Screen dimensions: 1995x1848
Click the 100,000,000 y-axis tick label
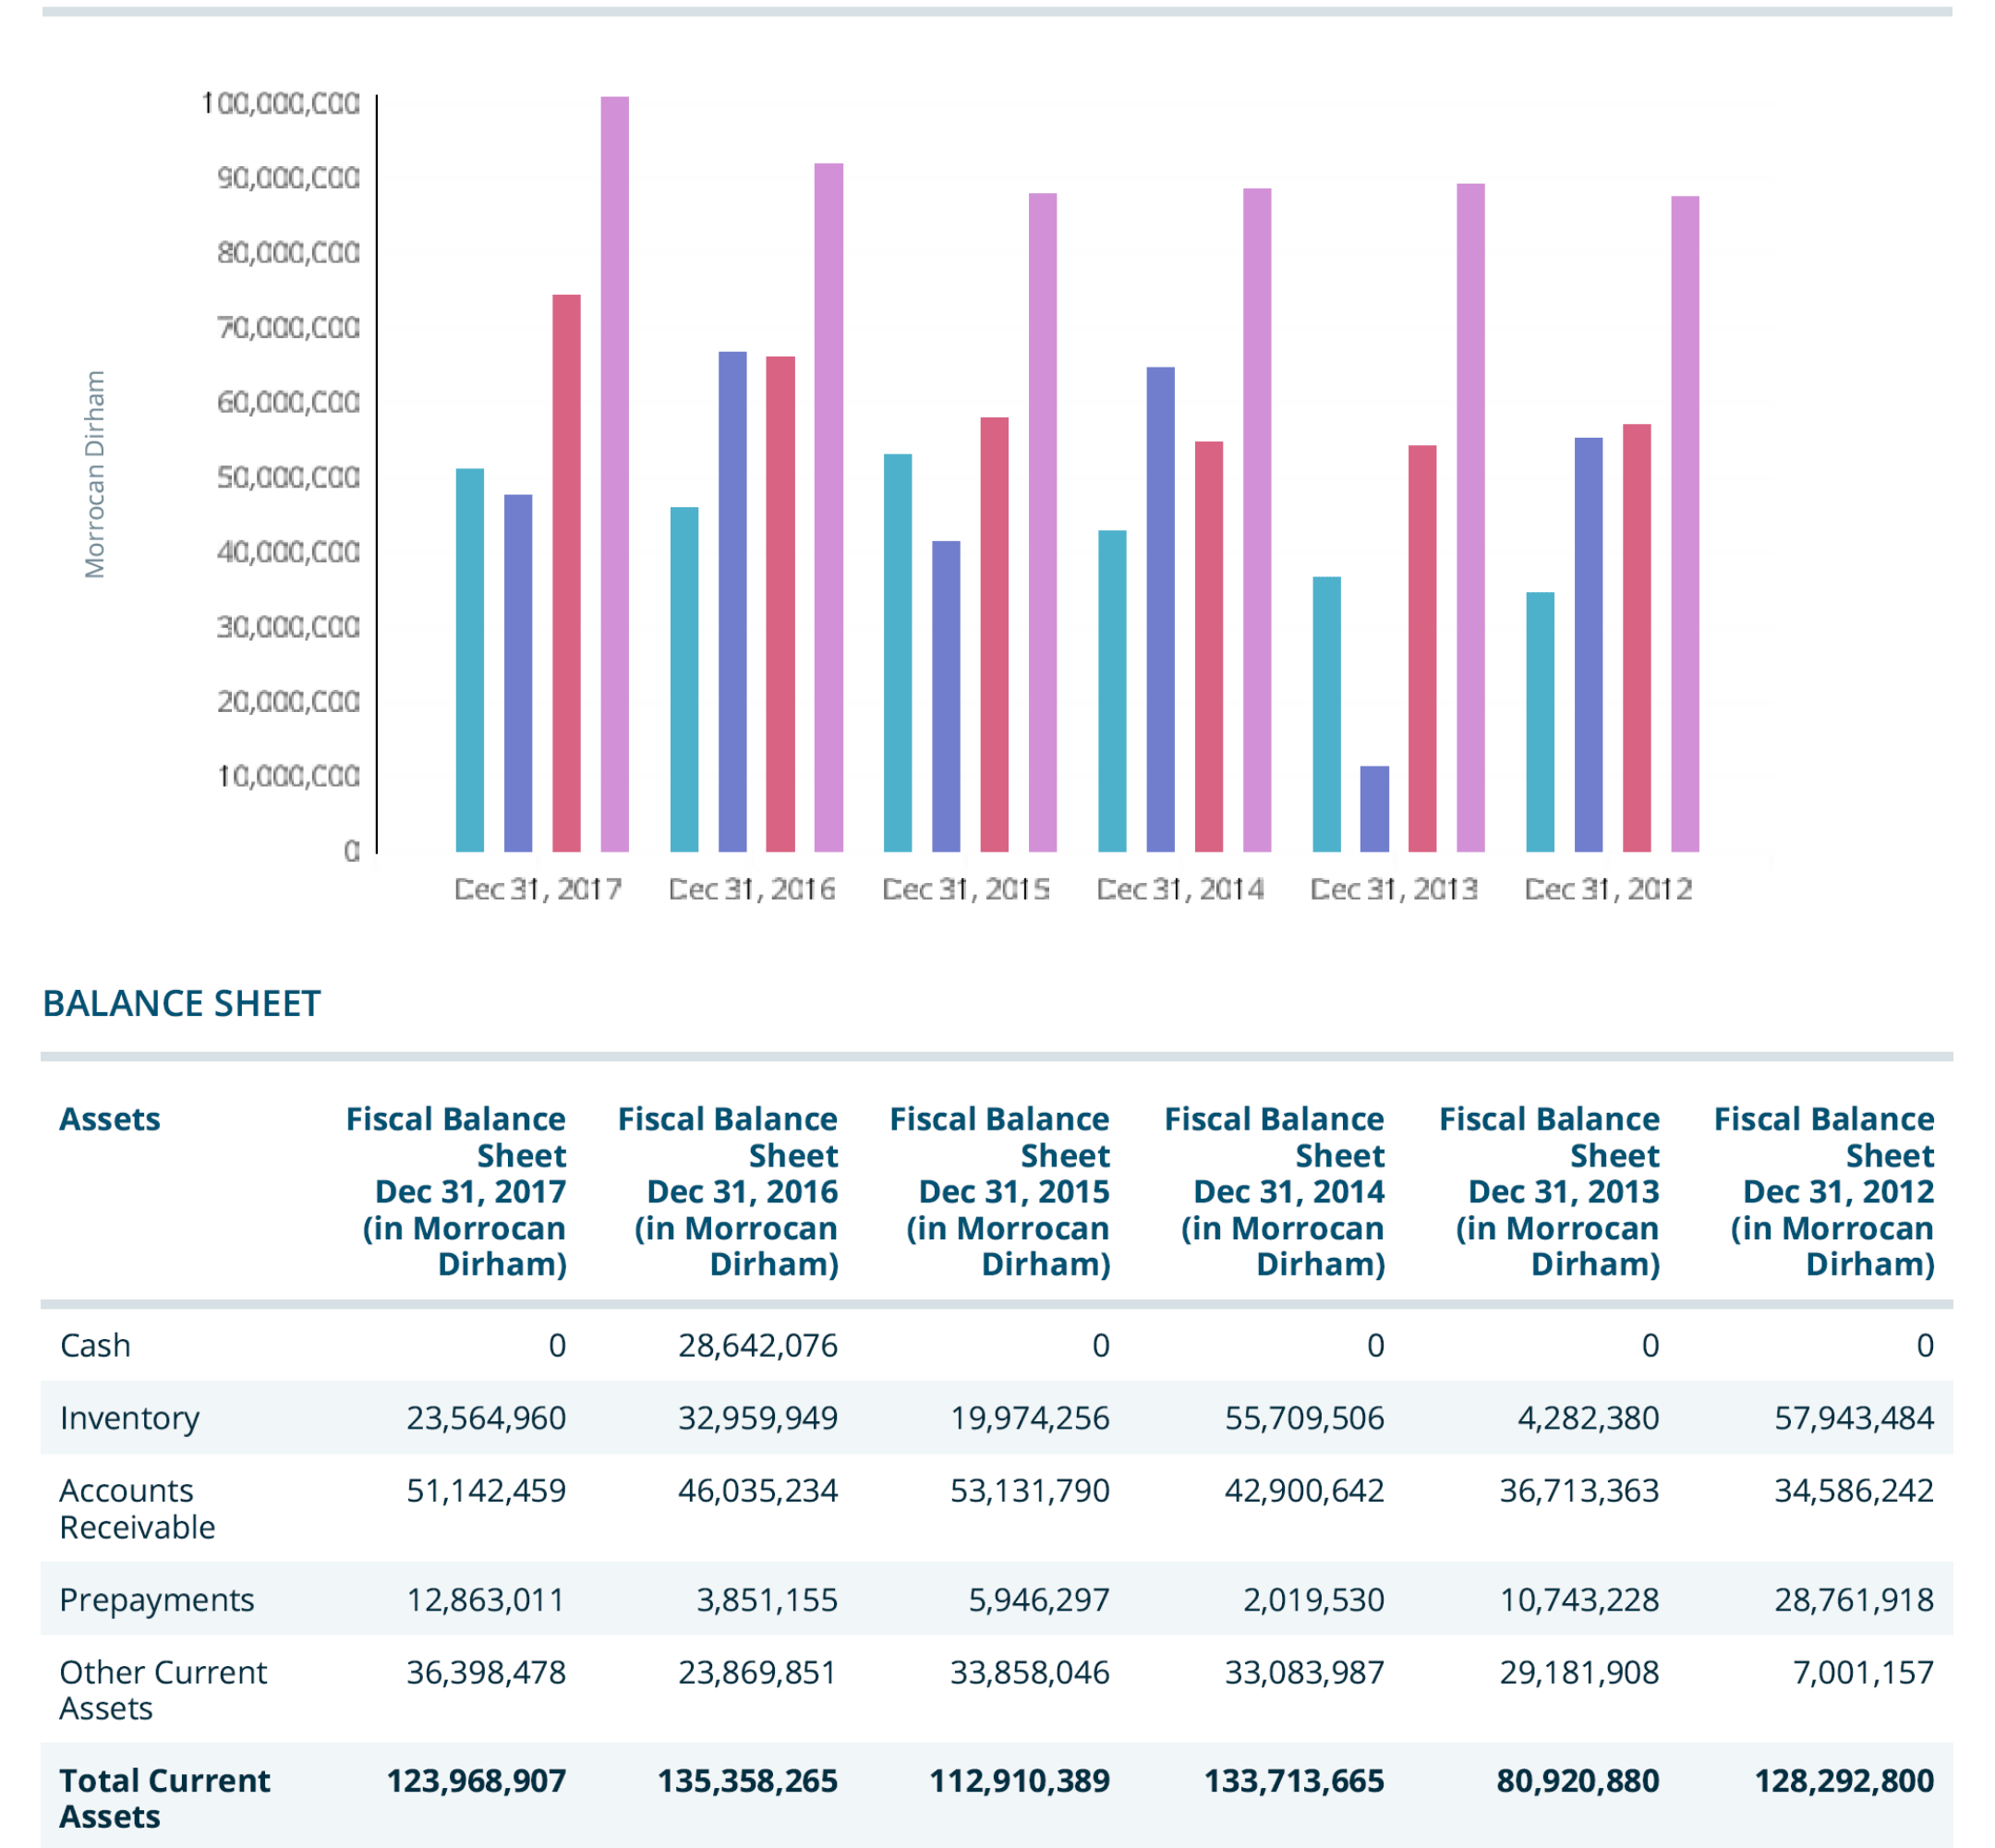tap(281, 103)
